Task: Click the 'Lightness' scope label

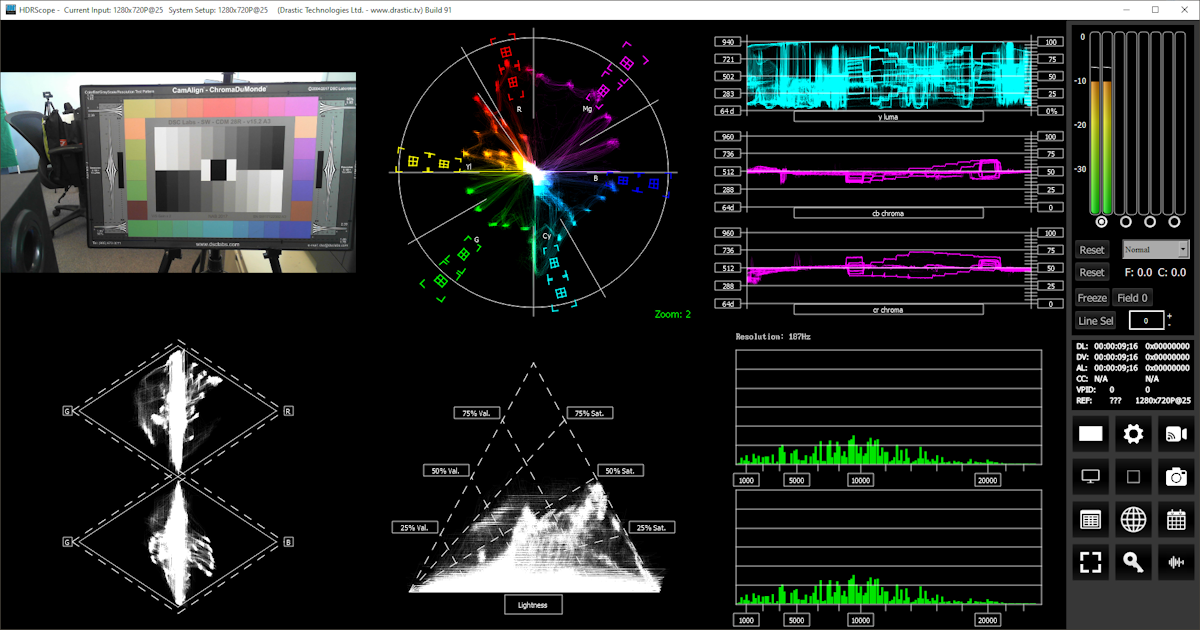Action: tap(533, 604)
